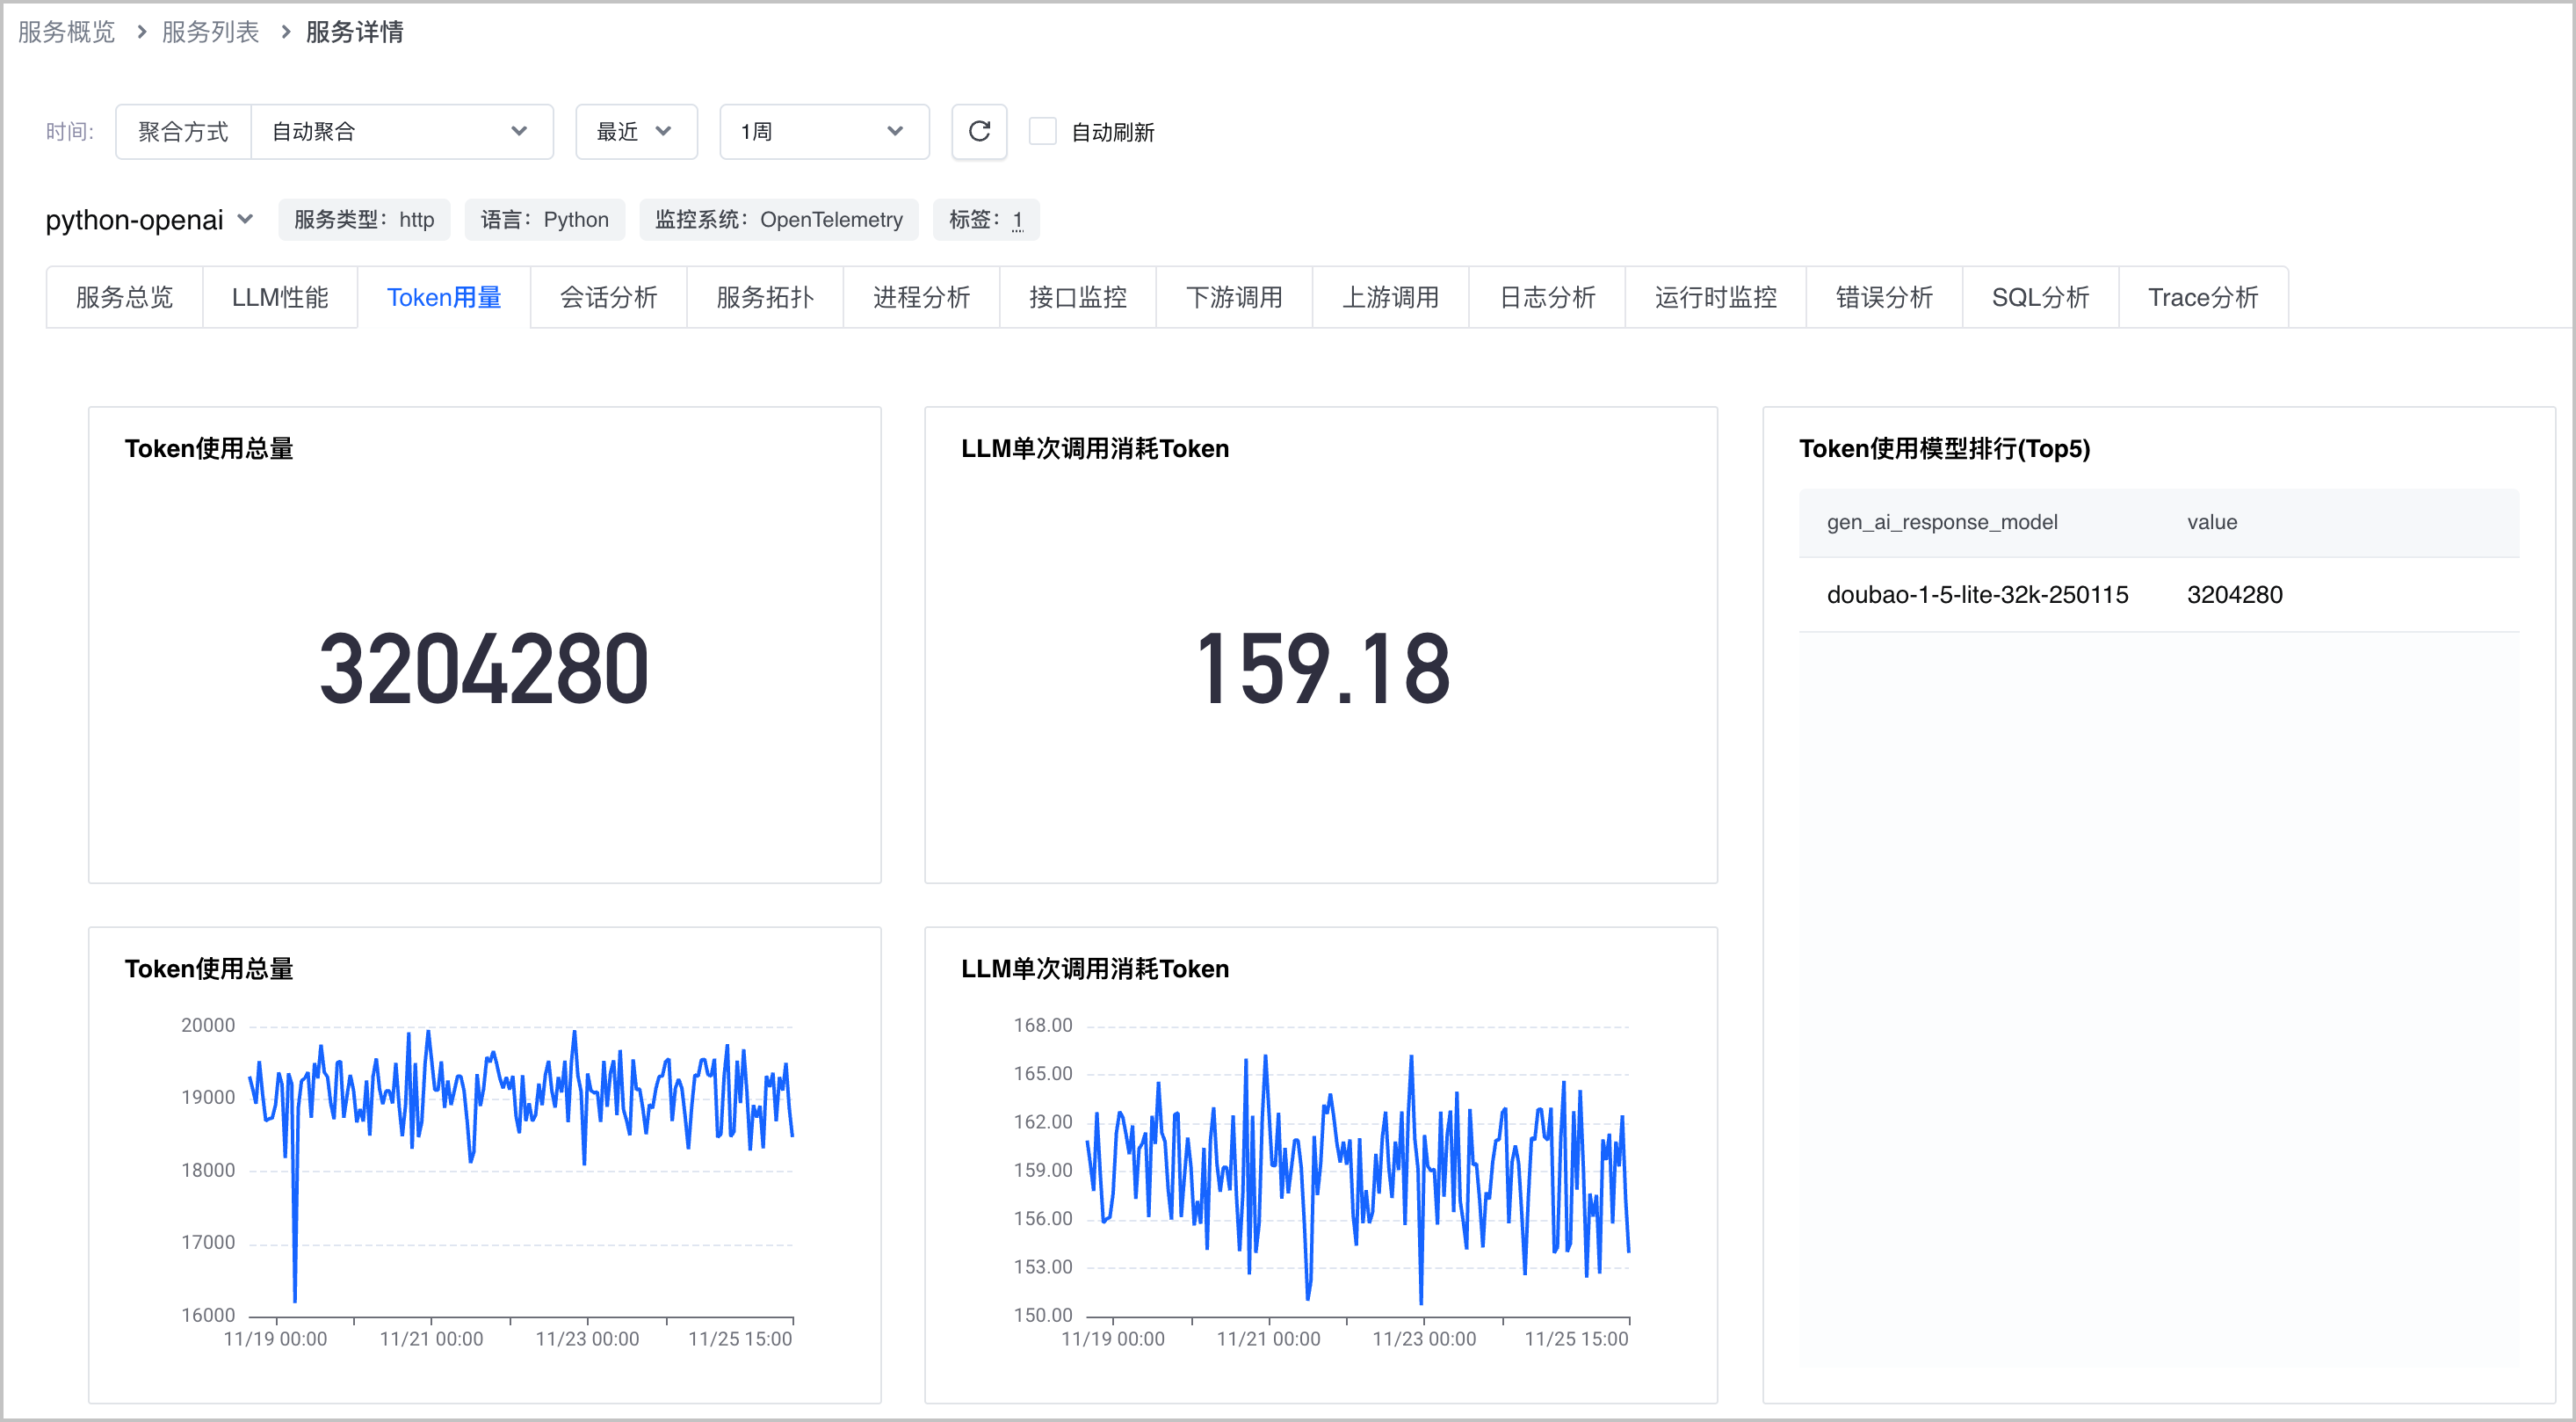Switch to the LLM性能 tab
The height and width of the screenshot is (1422, 2576).
280,297
